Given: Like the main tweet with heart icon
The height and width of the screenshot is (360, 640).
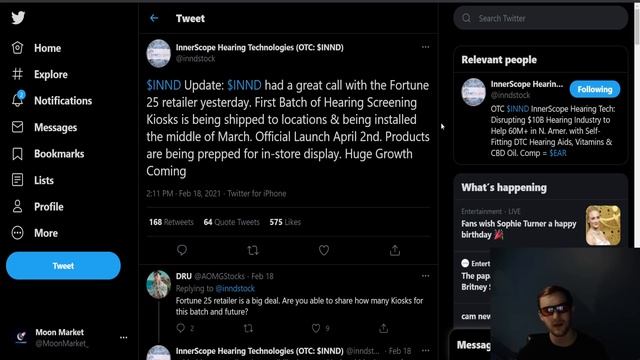Looking at the screenshot, I should tap(324, 250).
